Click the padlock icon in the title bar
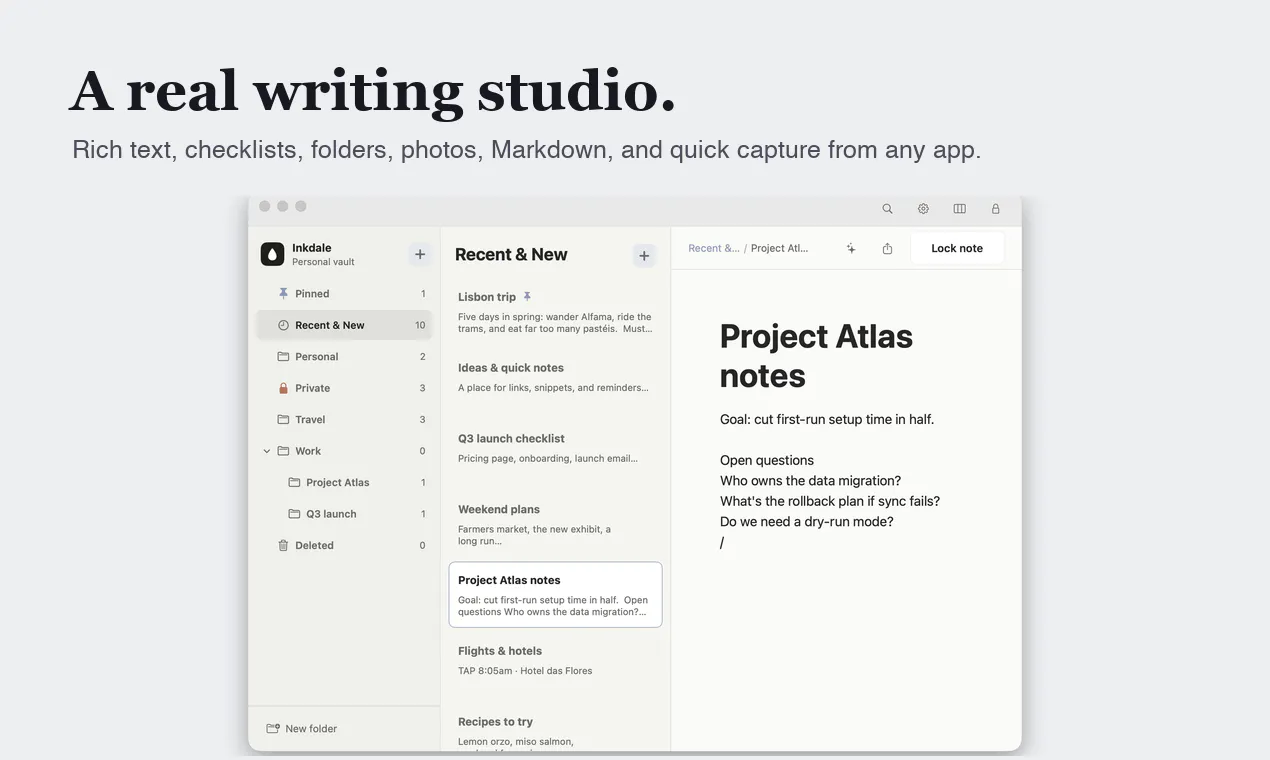Screen dimensions: 1270x760 [x=996, y=209]
